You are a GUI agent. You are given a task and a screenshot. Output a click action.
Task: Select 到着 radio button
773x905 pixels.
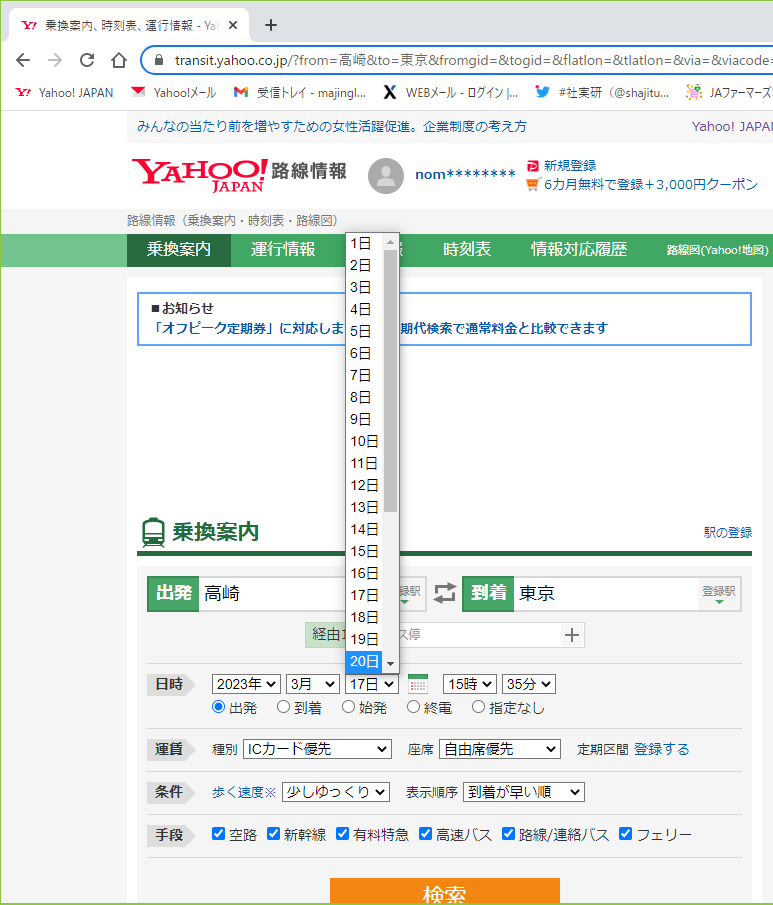tap(283, 706)
